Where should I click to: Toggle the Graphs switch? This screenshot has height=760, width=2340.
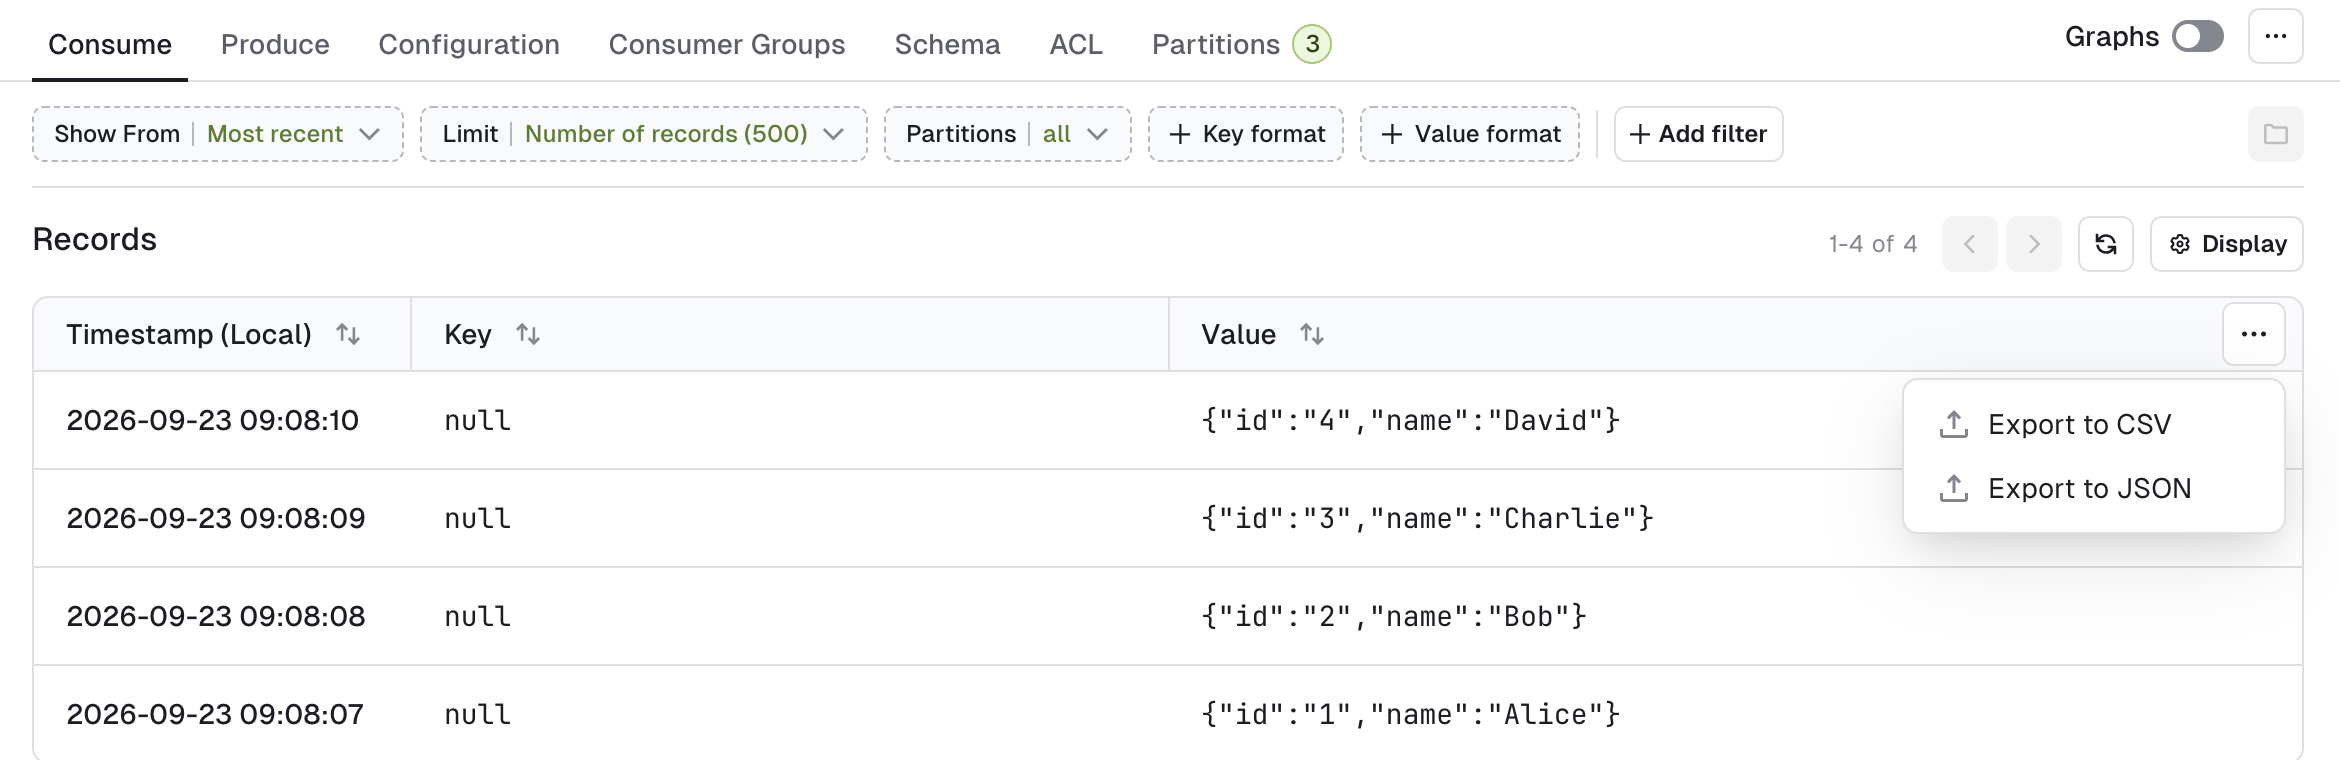(x=2197, y=37)
